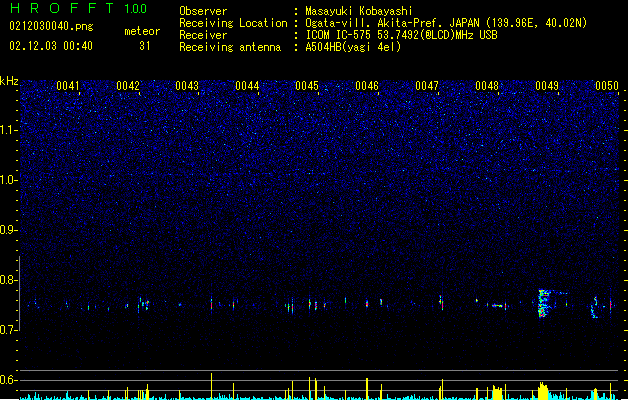Click time marker 0043

pos(187,86)
